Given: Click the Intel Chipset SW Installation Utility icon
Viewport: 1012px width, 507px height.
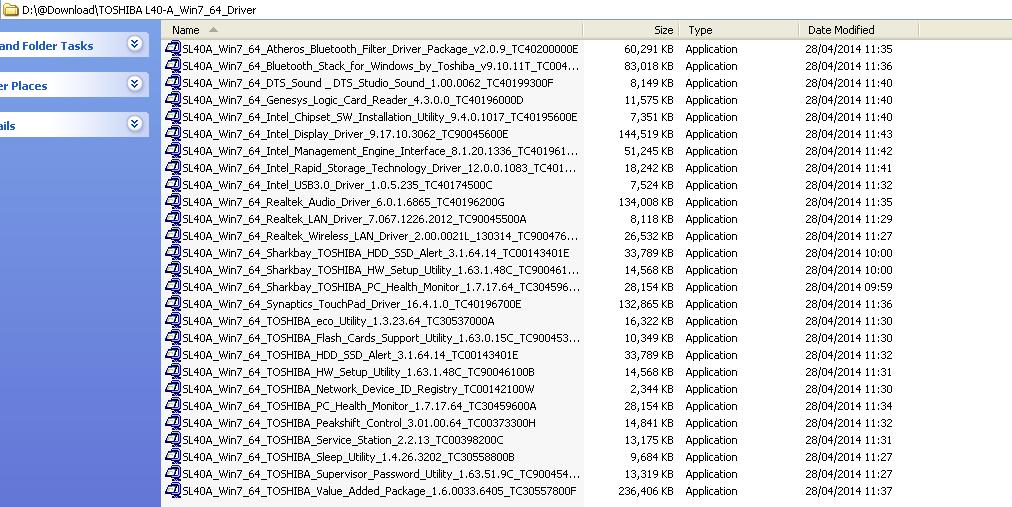Looking at the screenshot, I should pos(173,117).
